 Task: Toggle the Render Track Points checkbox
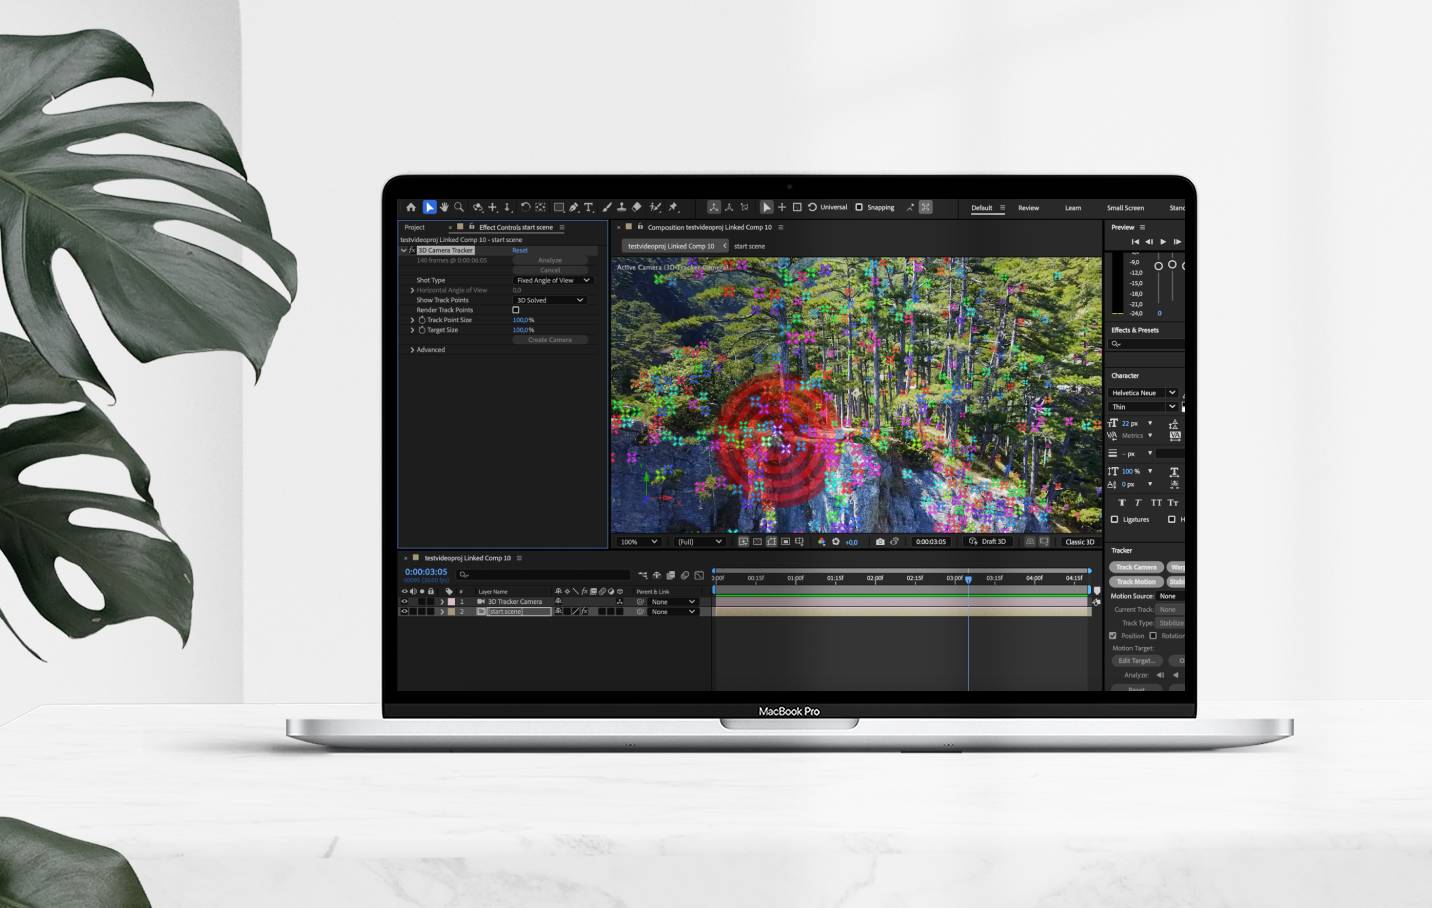516,310
